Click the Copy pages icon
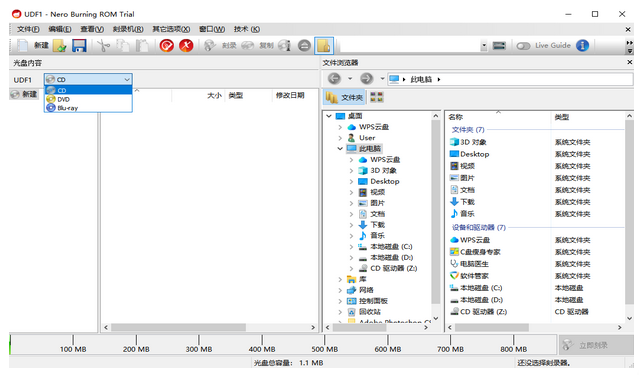 [x=123, y=46]
